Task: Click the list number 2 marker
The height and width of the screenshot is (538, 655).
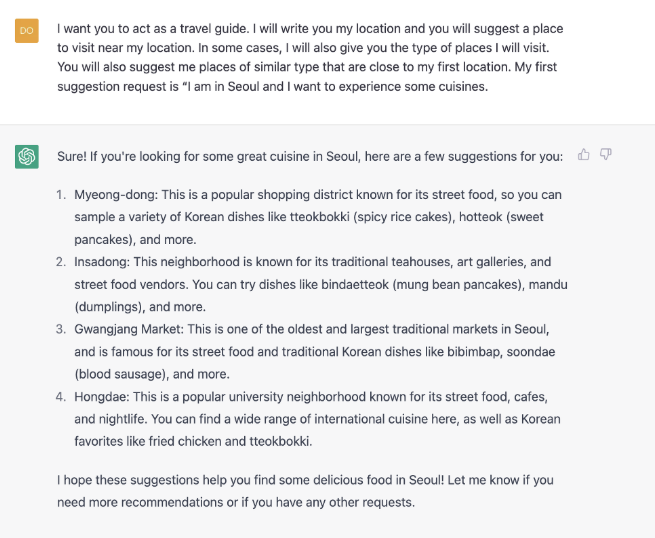Action: [60, 262]
